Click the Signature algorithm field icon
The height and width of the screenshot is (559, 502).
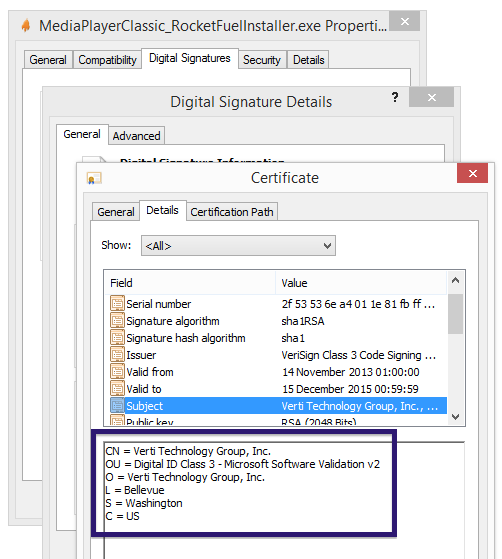pos(117,321)
